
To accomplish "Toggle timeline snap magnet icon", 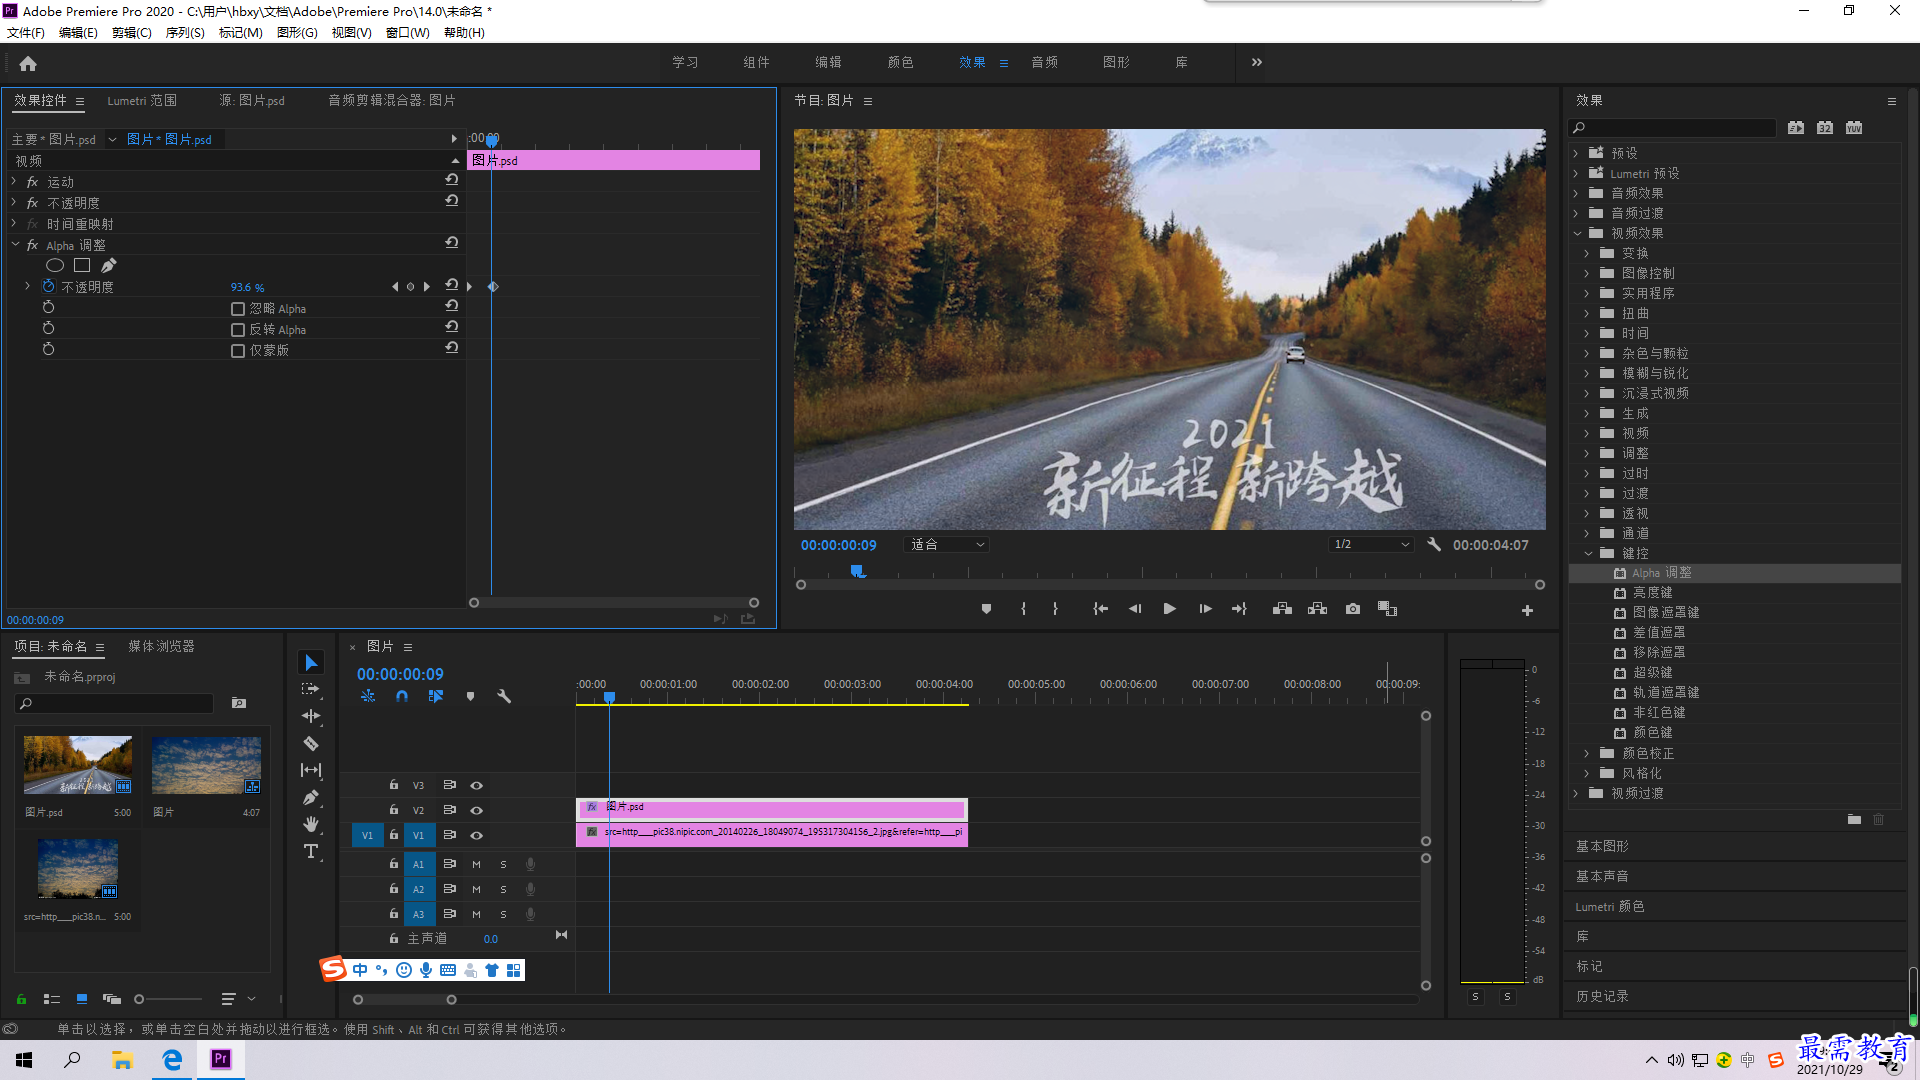I will tap(402, 696).
